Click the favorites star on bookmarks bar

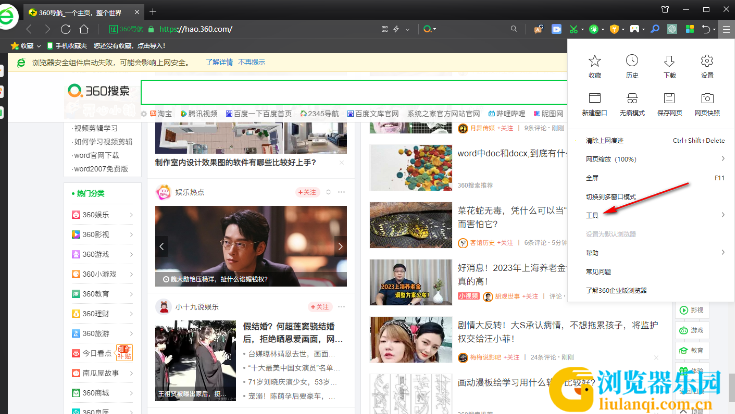[x=15, y=45]
